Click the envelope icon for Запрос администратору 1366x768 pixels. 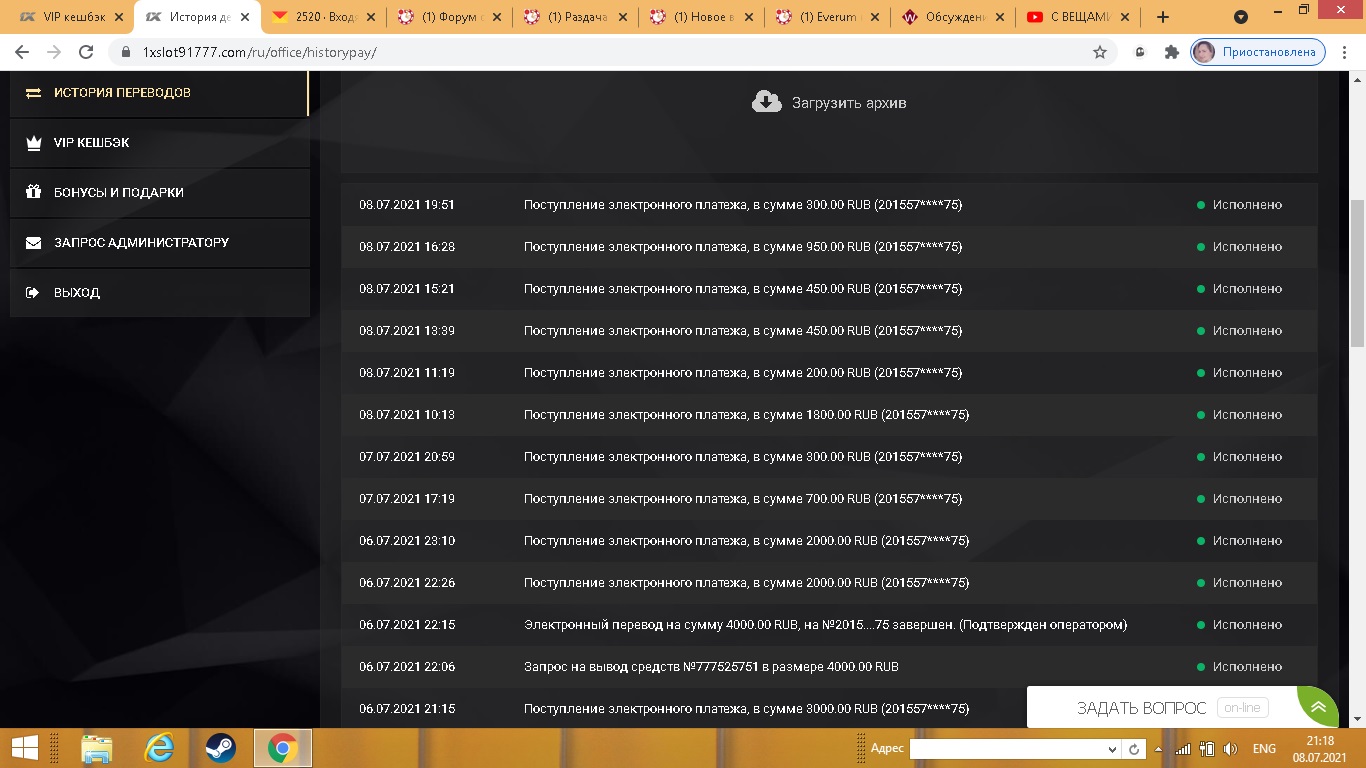coord(34,243)
